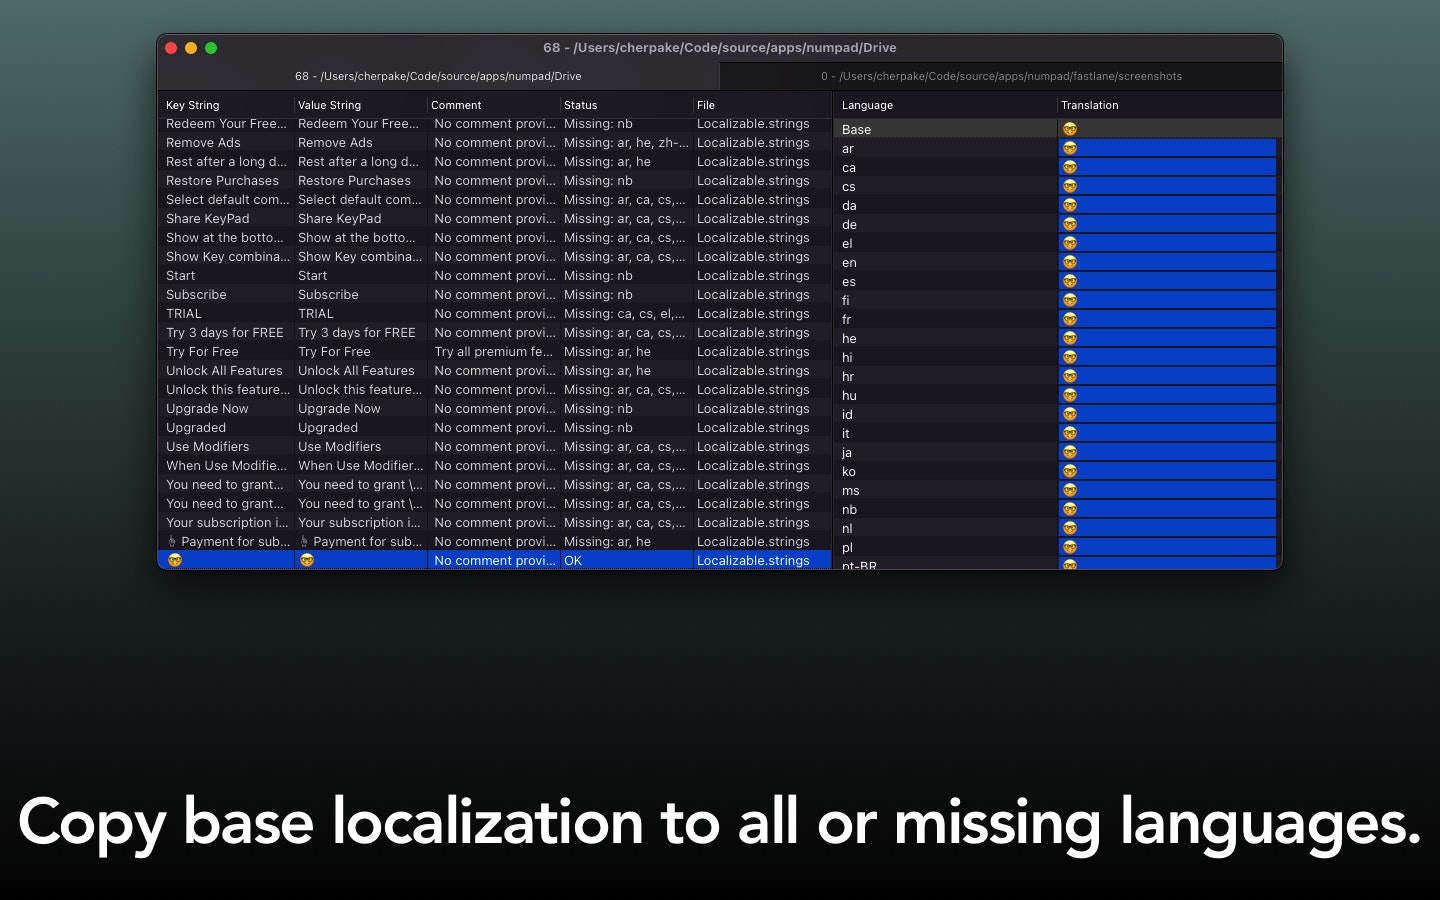Click the emoji translation for en
Image resolution: width=1440 pixels, height=900 pixels.
coord(1070,262)
